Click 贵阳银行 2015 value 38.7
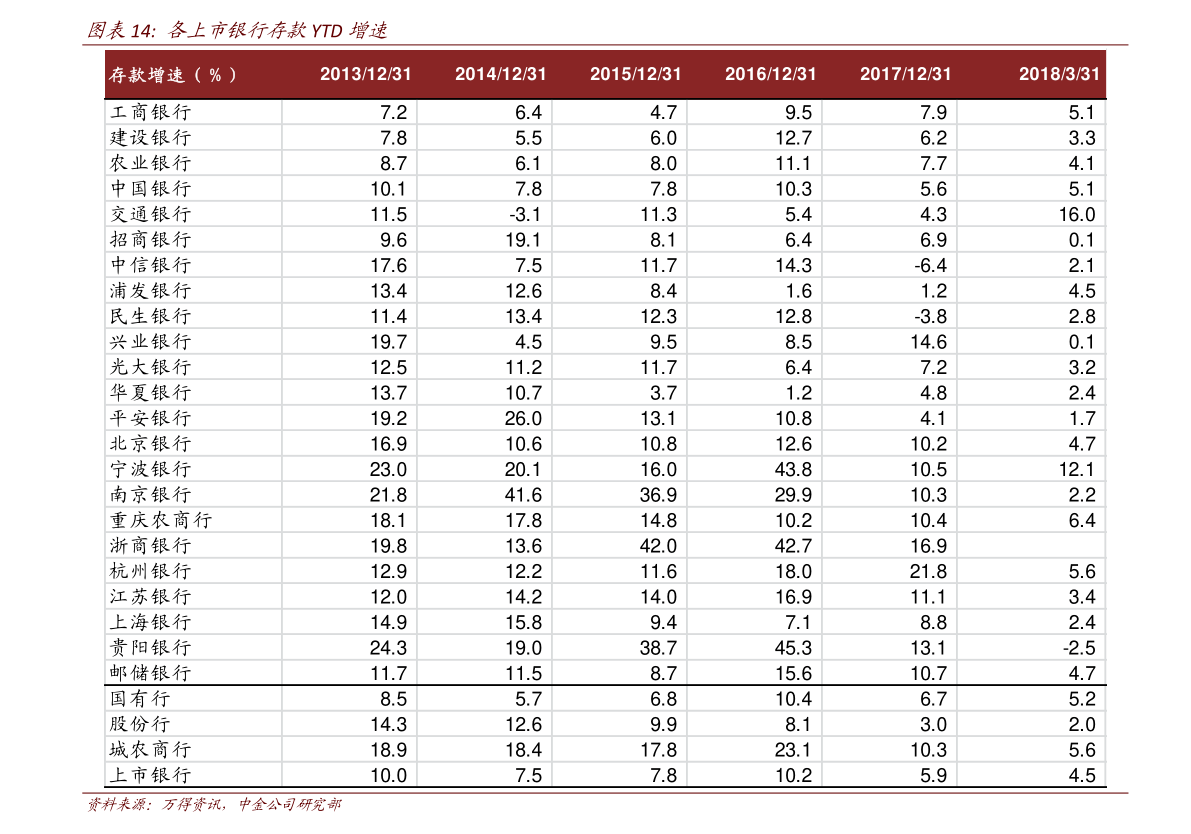Screen dimensions: 1191x834 tap(659, 649)
